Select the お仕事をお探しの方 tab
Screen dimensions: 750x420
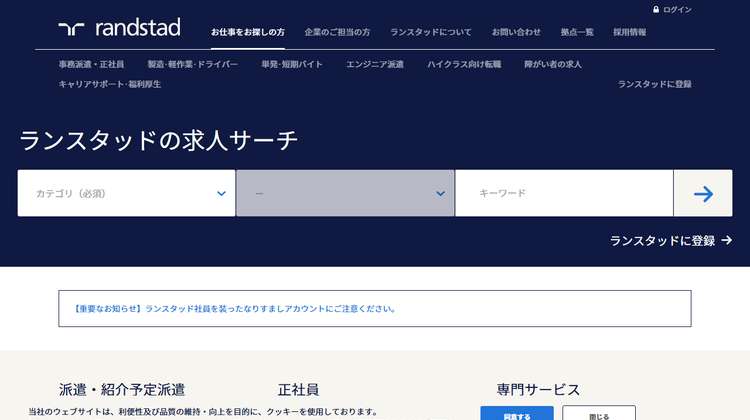(247, 32)
